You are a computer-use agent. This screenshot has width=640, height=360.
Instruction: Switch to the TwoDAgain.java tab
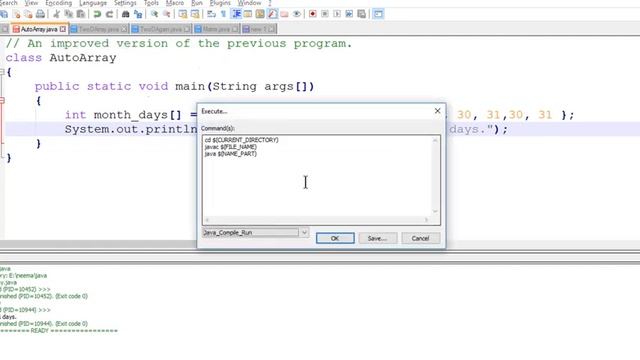(161, 29)
